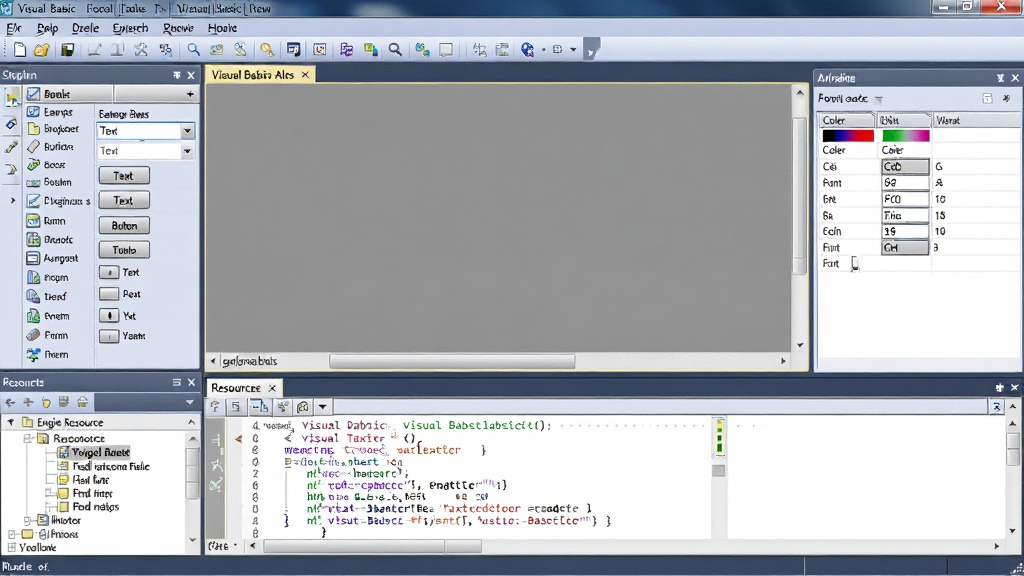Image resolution: width=1024 pixels, height=576 pixels.
Task: Click the first icon in code editor toolbar
Action: tap(215, 407)
